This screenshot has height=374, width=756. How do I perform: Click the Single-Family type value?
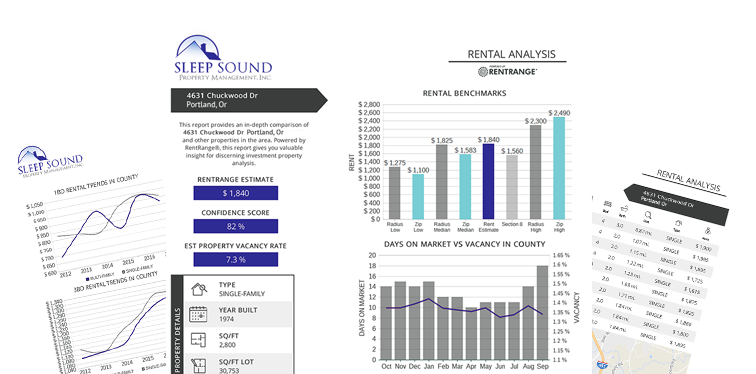coord(242,294)
